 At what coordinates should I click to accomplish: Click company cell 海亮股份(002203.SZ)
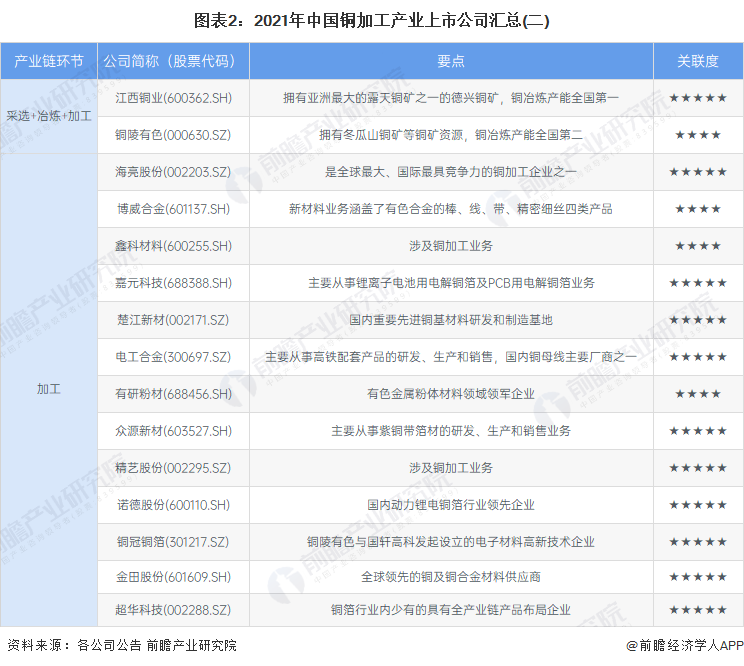pos(173,172)
